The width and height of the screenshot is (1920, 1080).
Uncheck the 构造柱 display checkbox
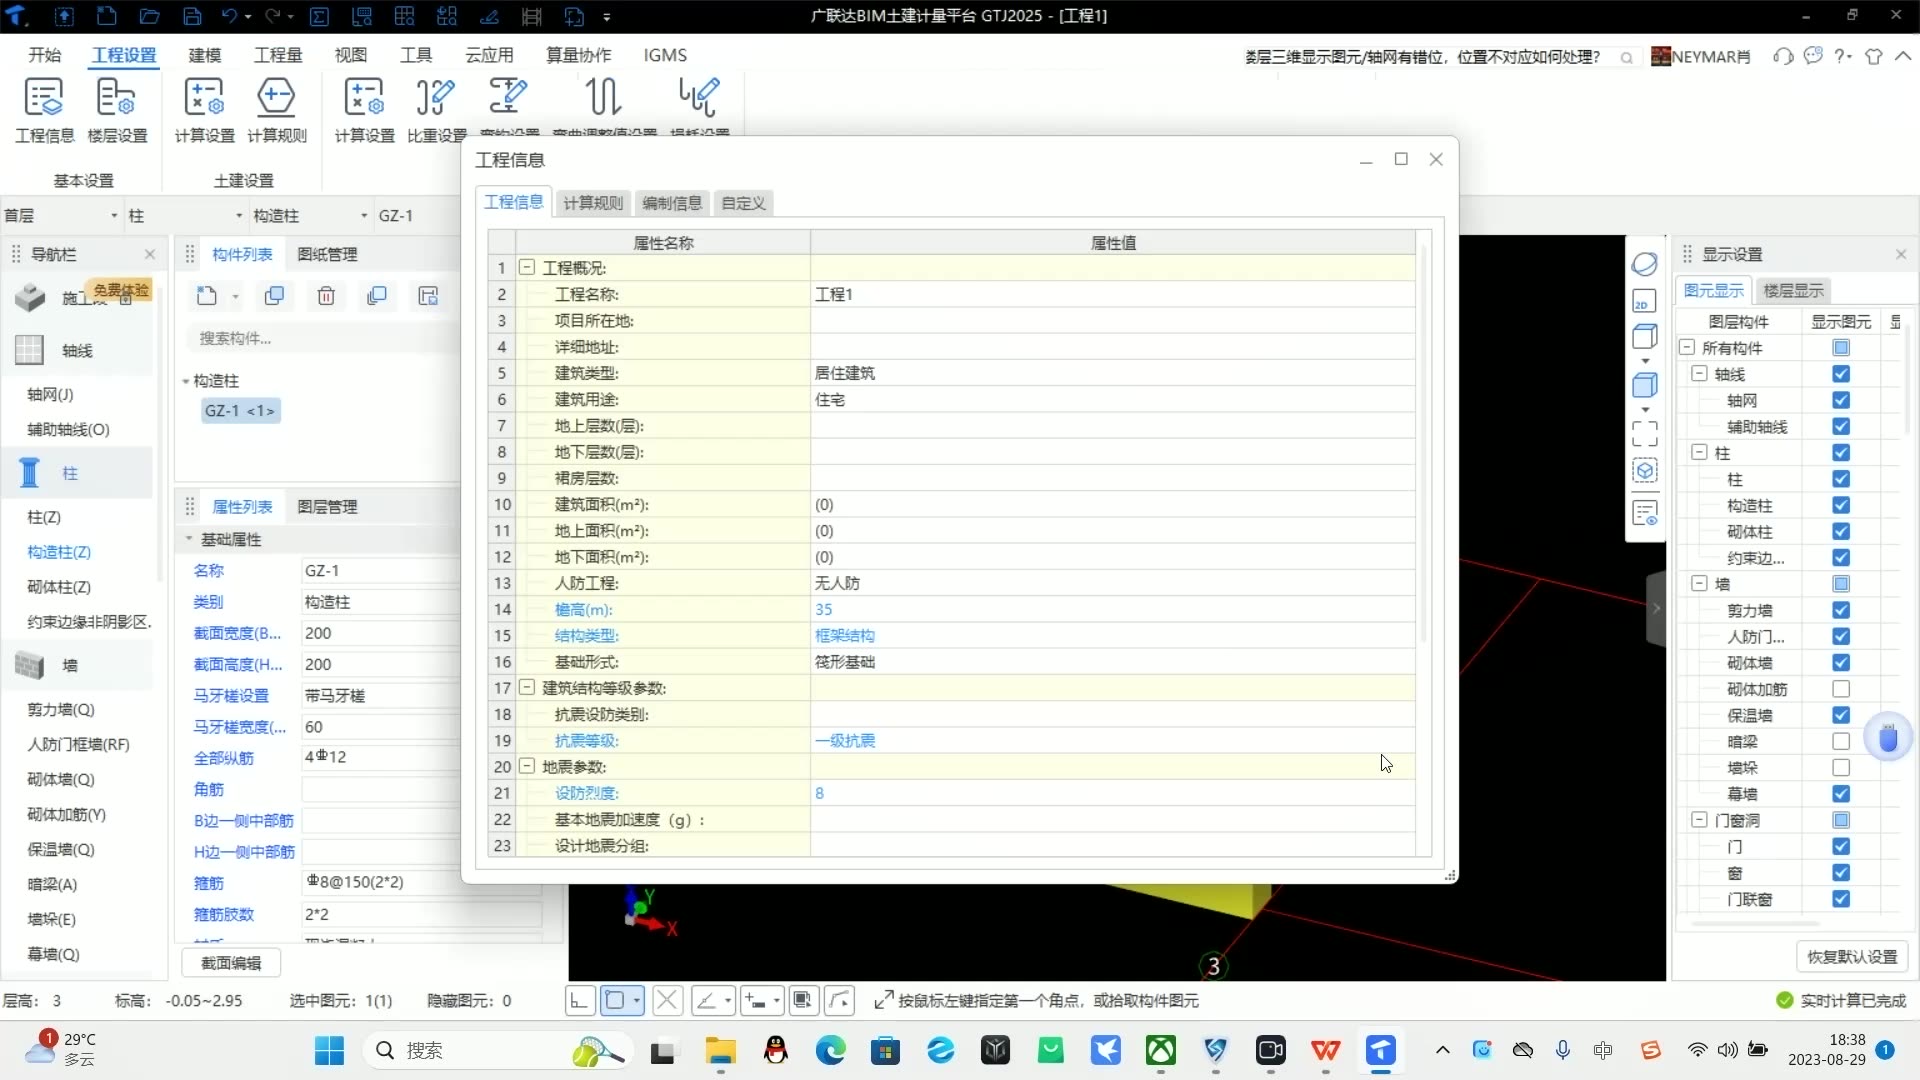click(1841, 506)
